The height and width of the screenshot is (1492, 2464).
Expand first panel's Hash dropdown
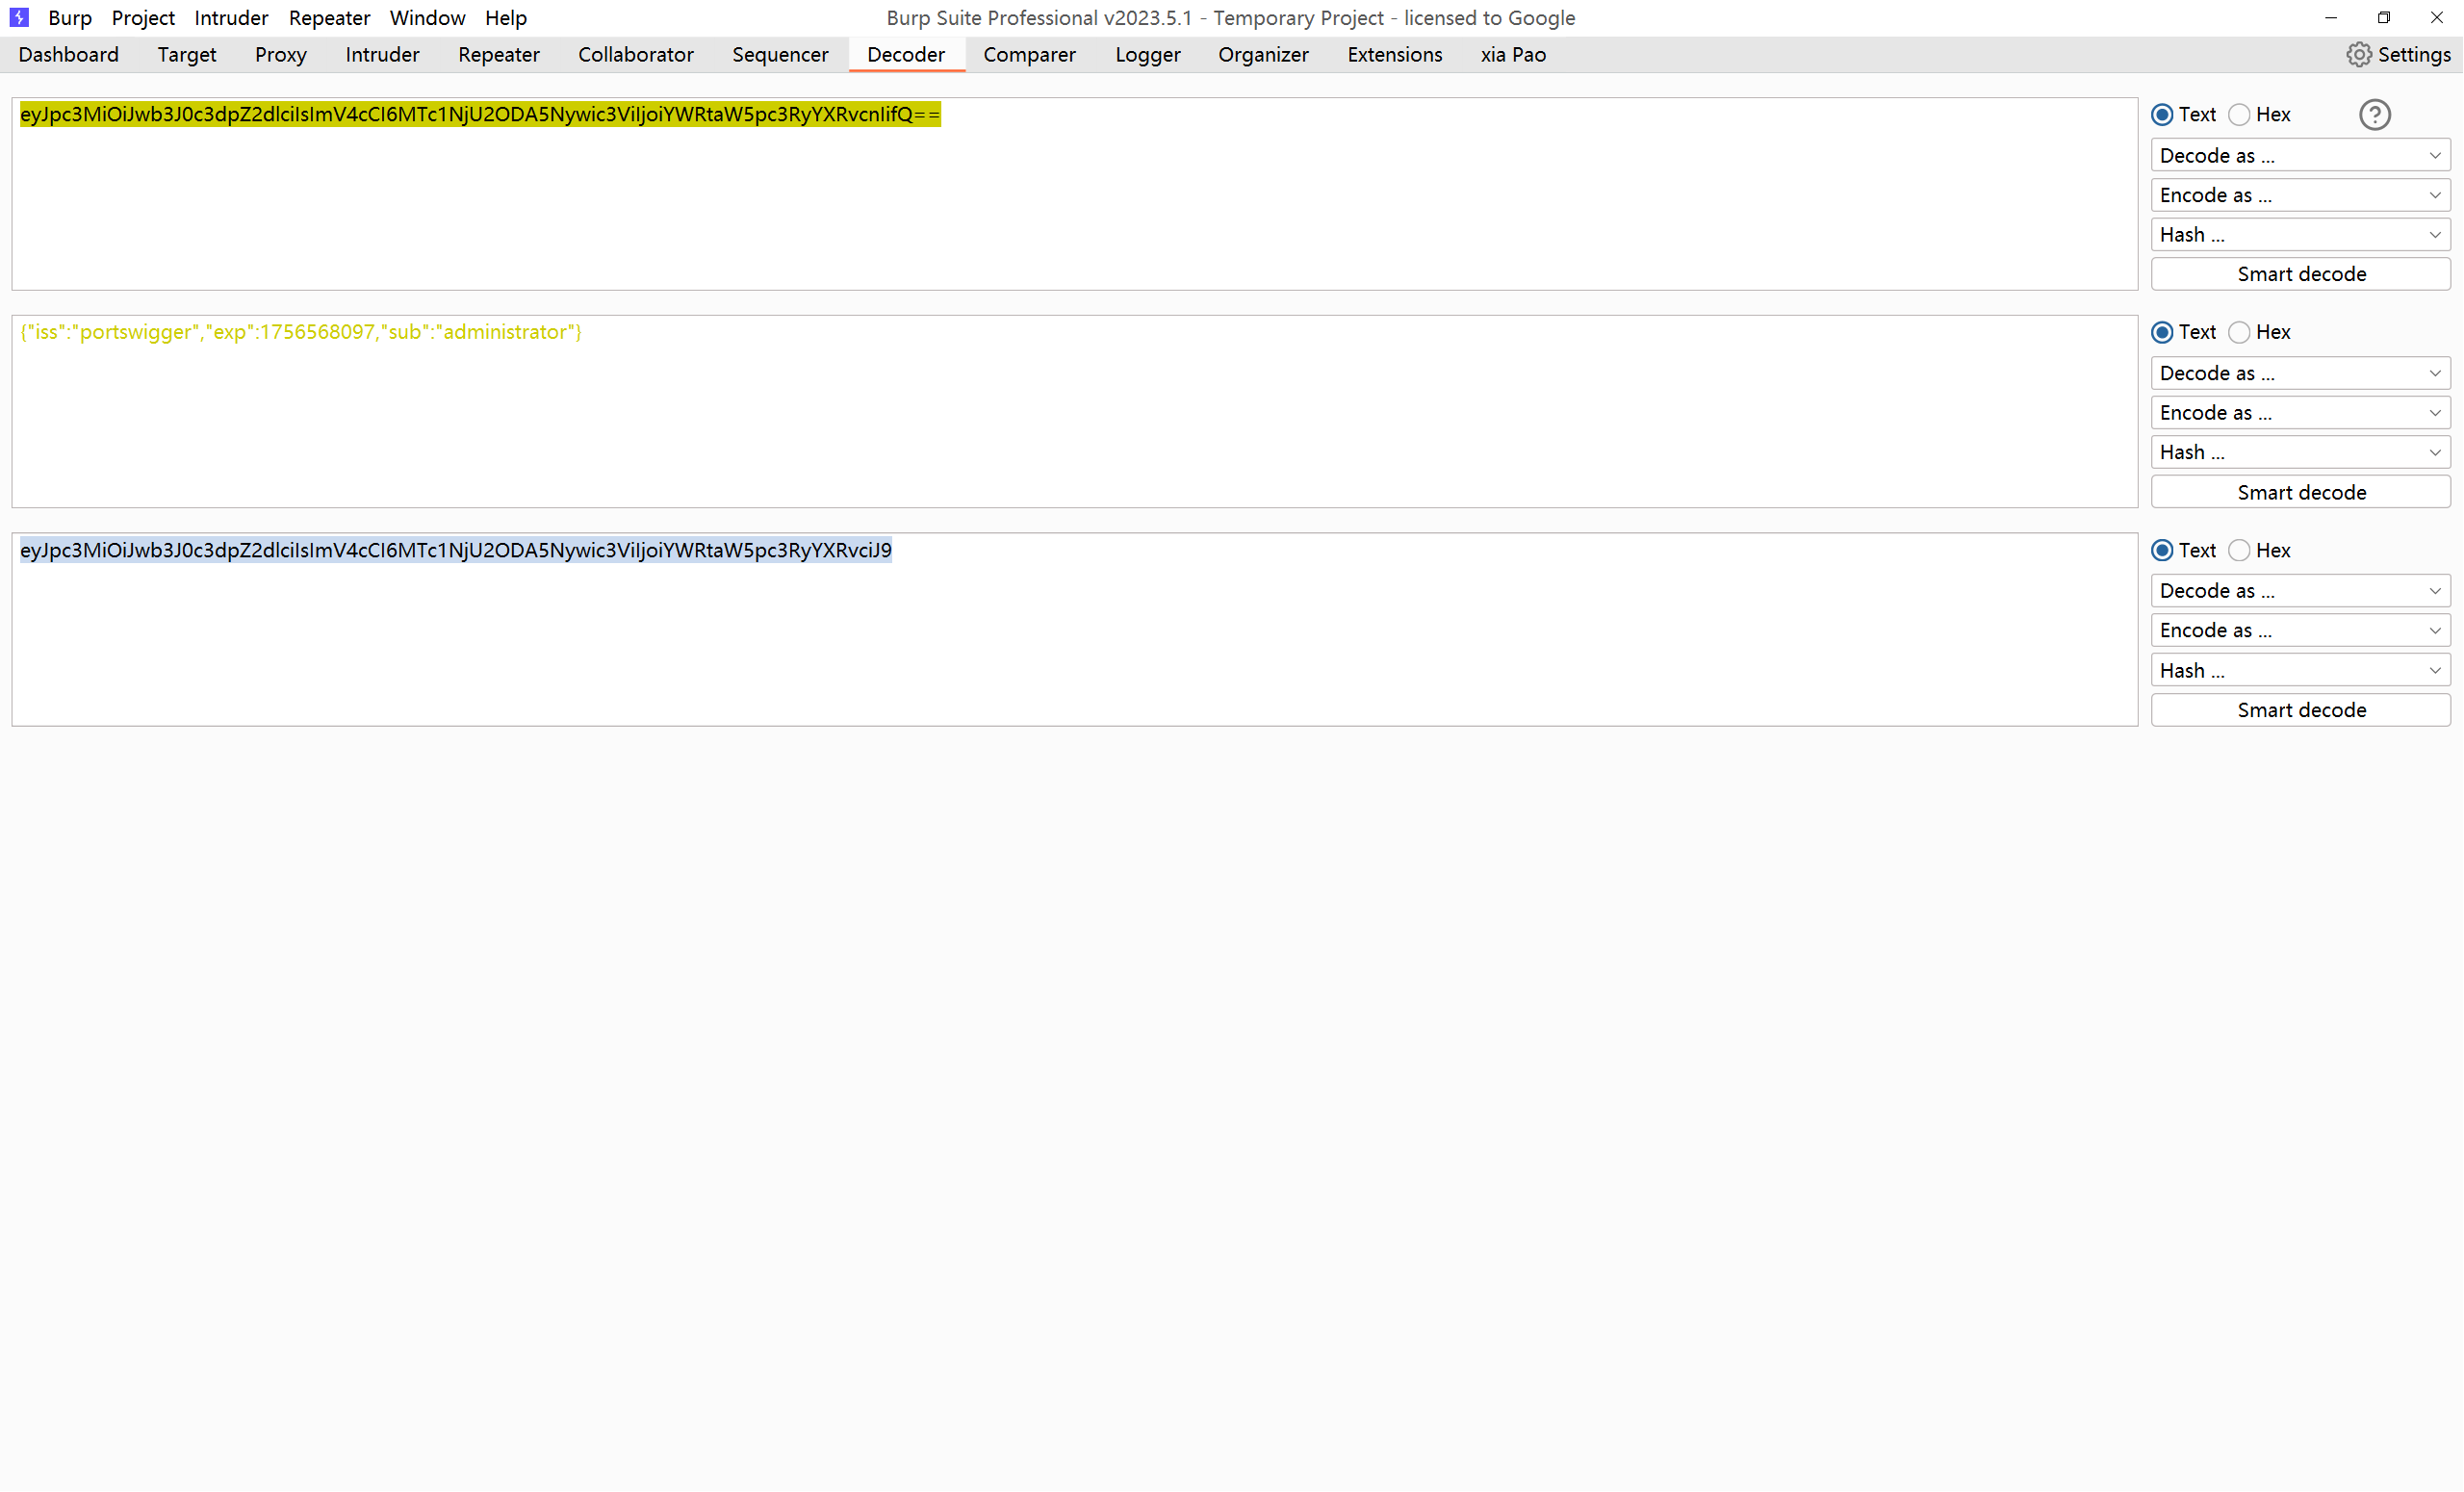pyautogui.click(x=2299, y=234)
